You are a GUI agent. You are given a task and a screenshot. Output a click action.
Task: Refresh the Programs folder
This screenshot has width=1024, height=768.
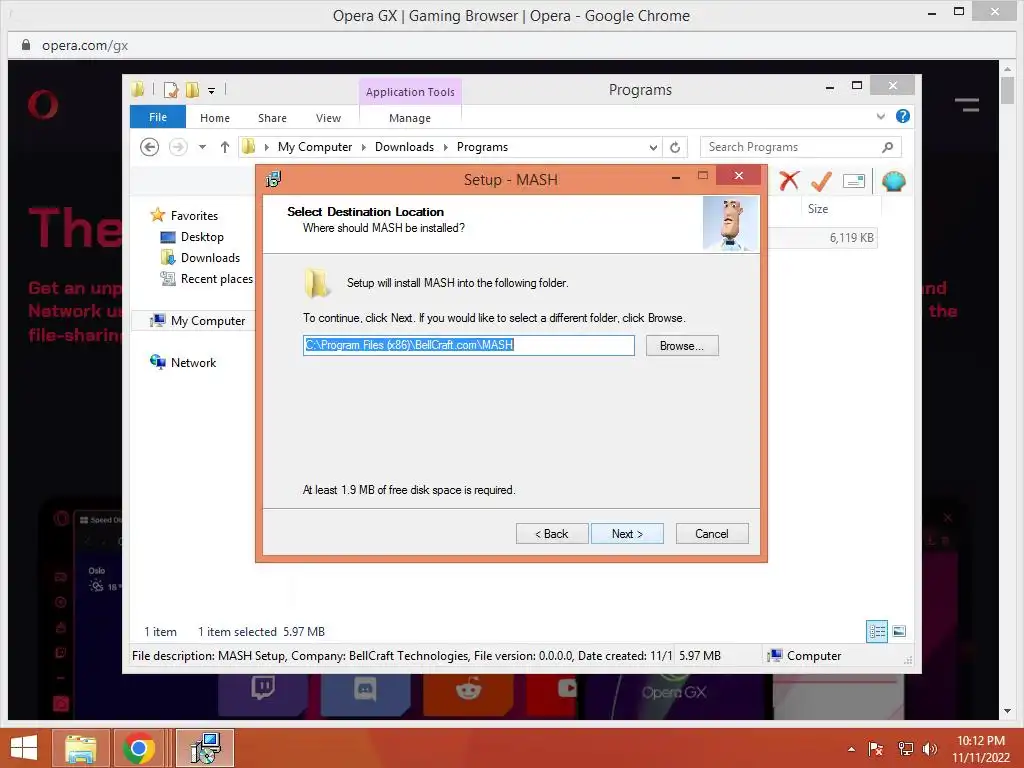click(675, 148)
